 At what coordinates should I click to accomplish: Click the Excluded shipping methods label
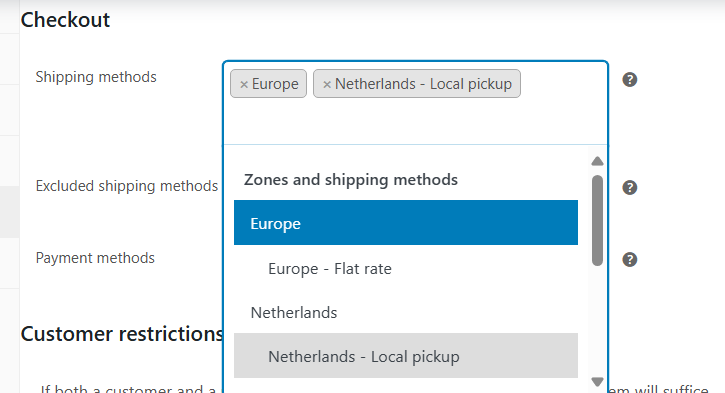coord(127,186)
